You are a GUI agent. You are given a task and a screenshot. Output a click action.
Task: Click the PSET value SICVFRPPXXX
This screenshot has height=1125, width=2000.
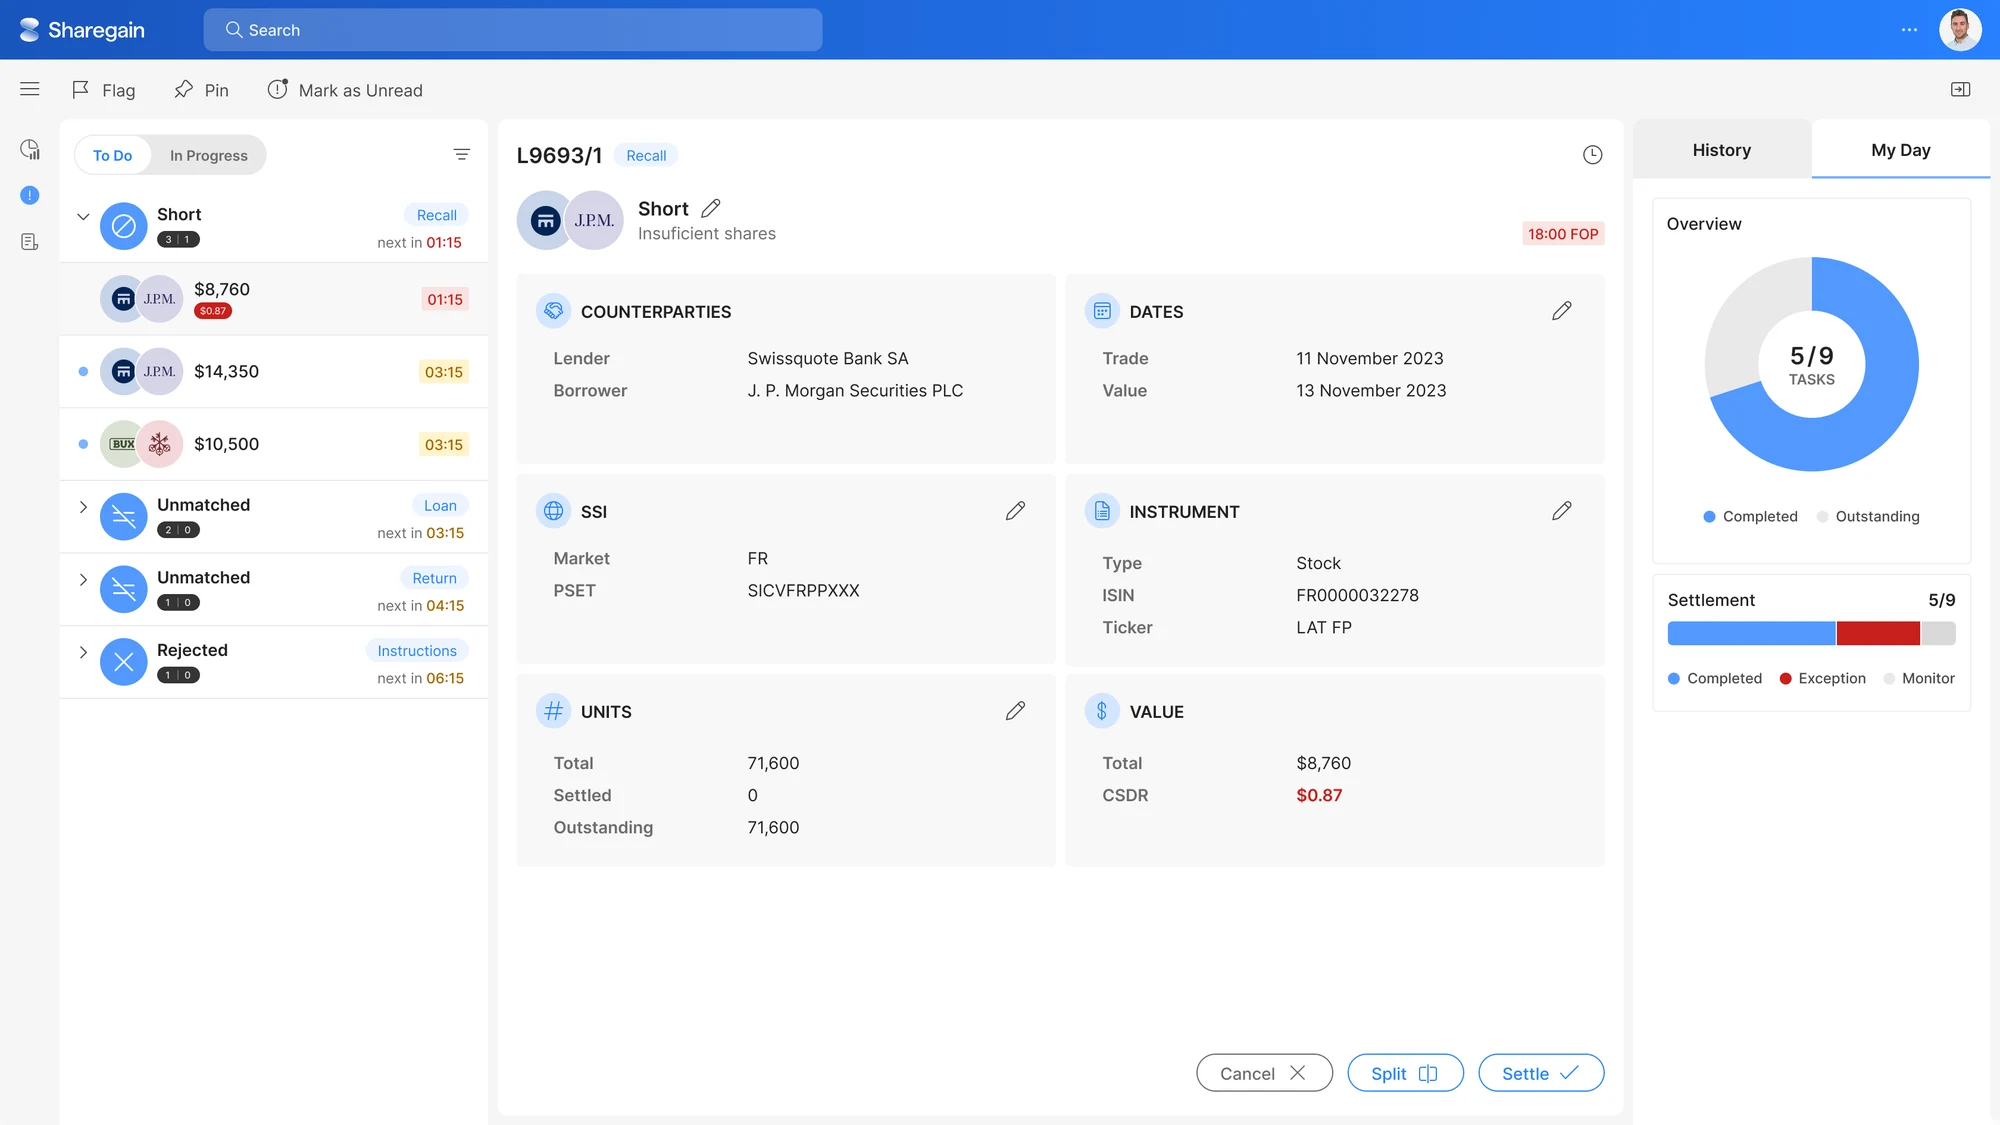click(x=803, y=590)
